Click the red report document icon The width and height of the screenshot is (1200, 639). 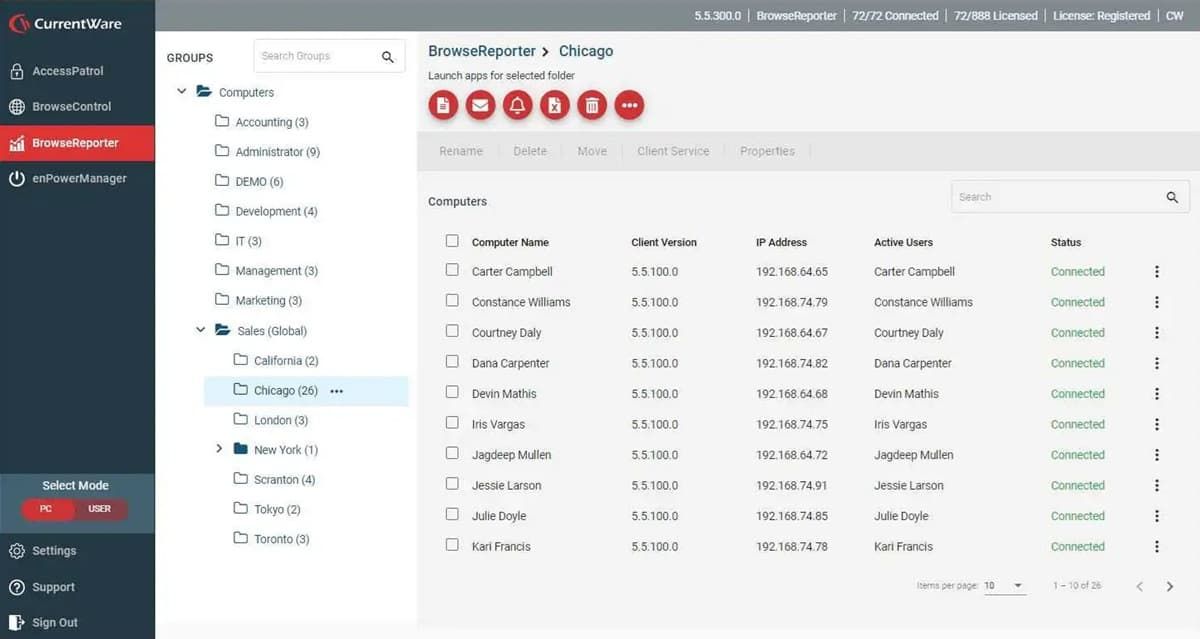point(444,105)
